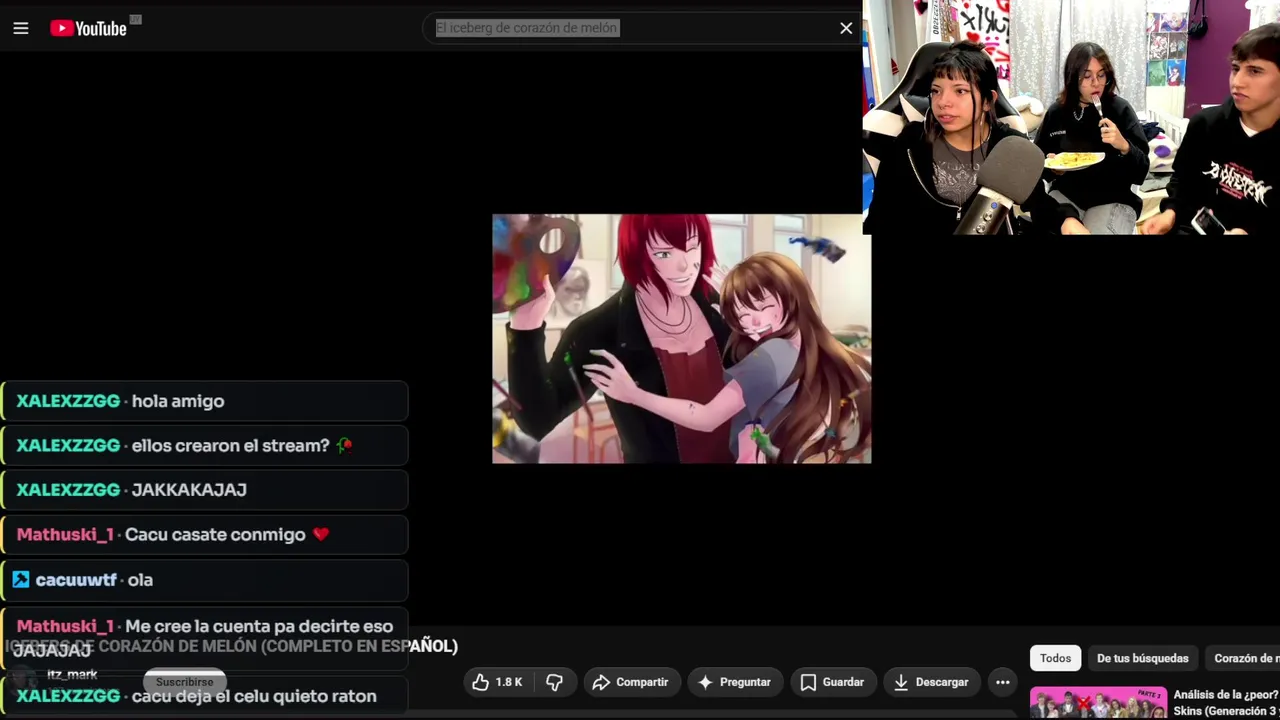Save video to playlist with Guardar

click(832, 682)
